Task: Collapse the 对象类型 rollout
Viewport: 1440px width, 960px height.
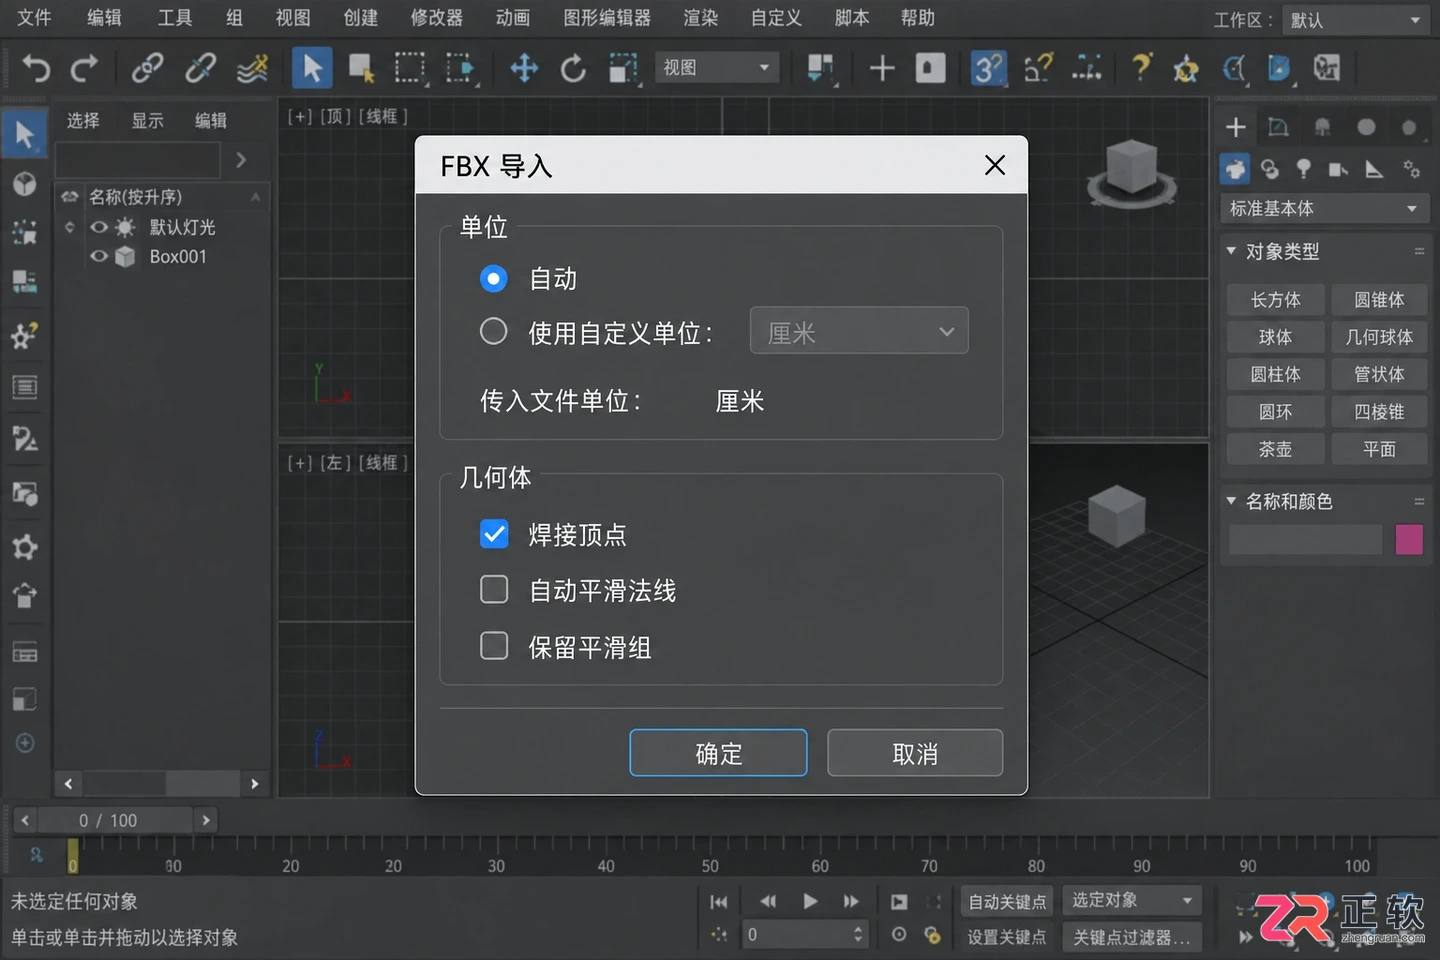Action: (x=1231, y=251)
